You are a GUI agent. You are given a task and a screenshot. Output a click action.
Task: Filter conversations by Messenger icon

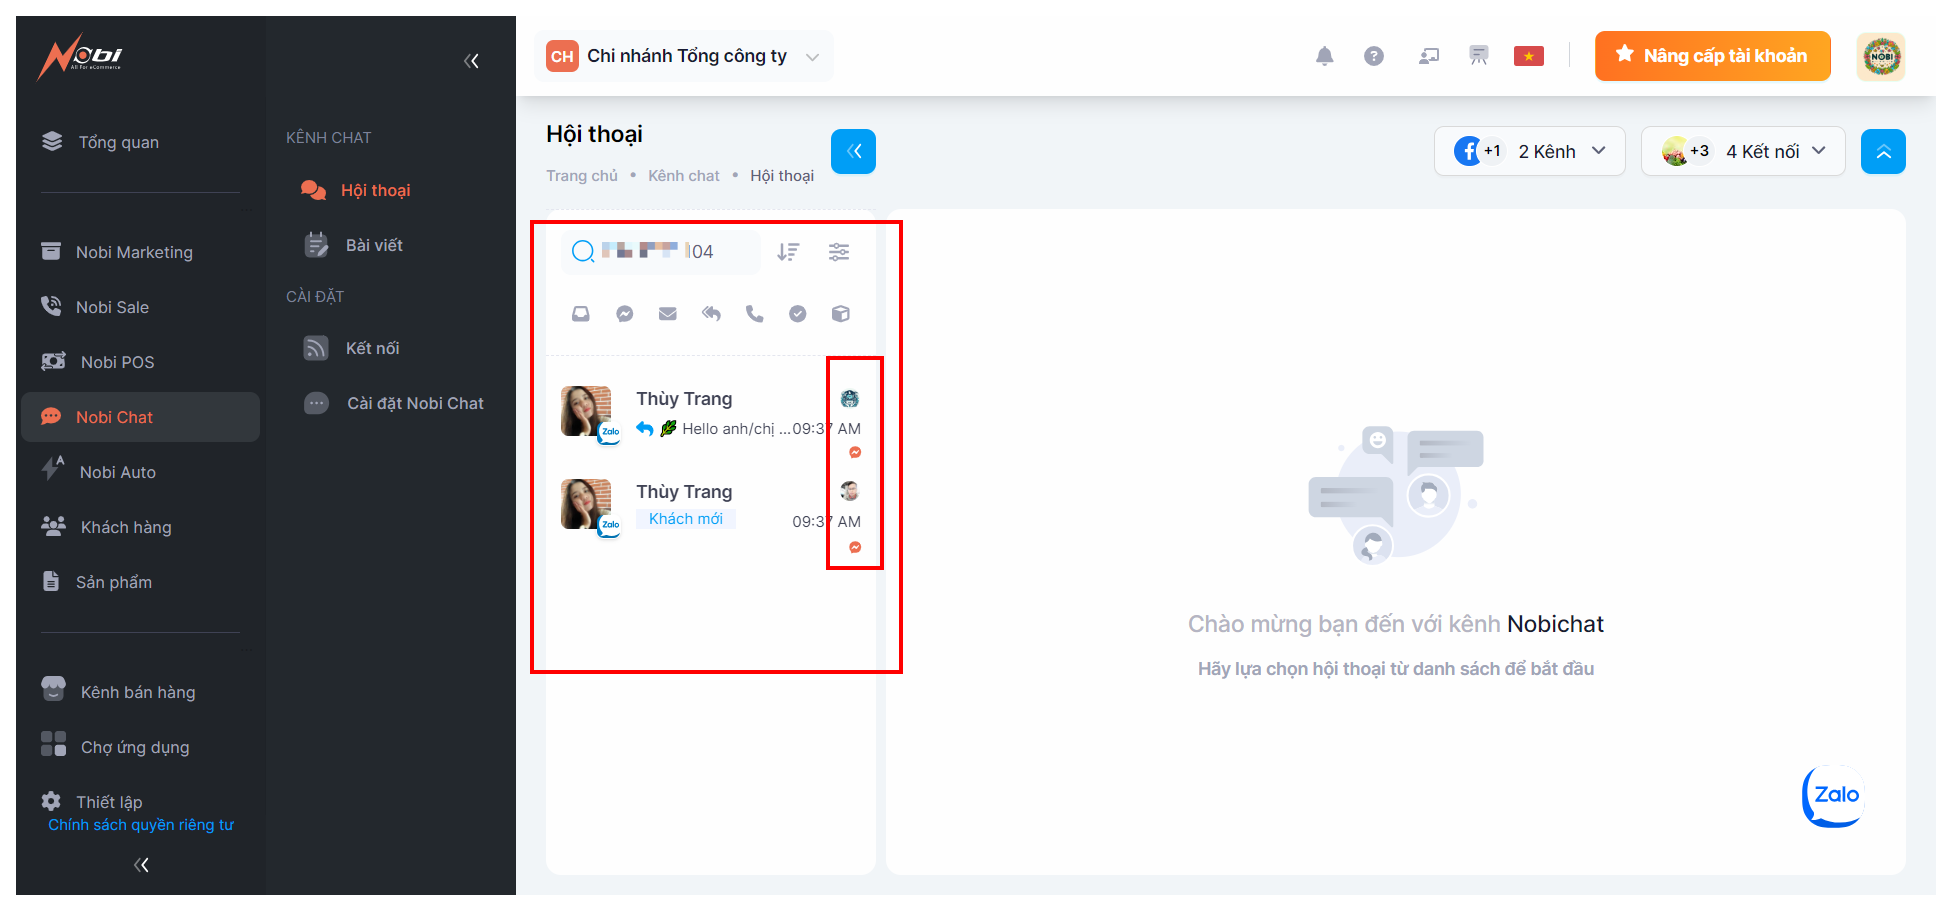point(624,314)
